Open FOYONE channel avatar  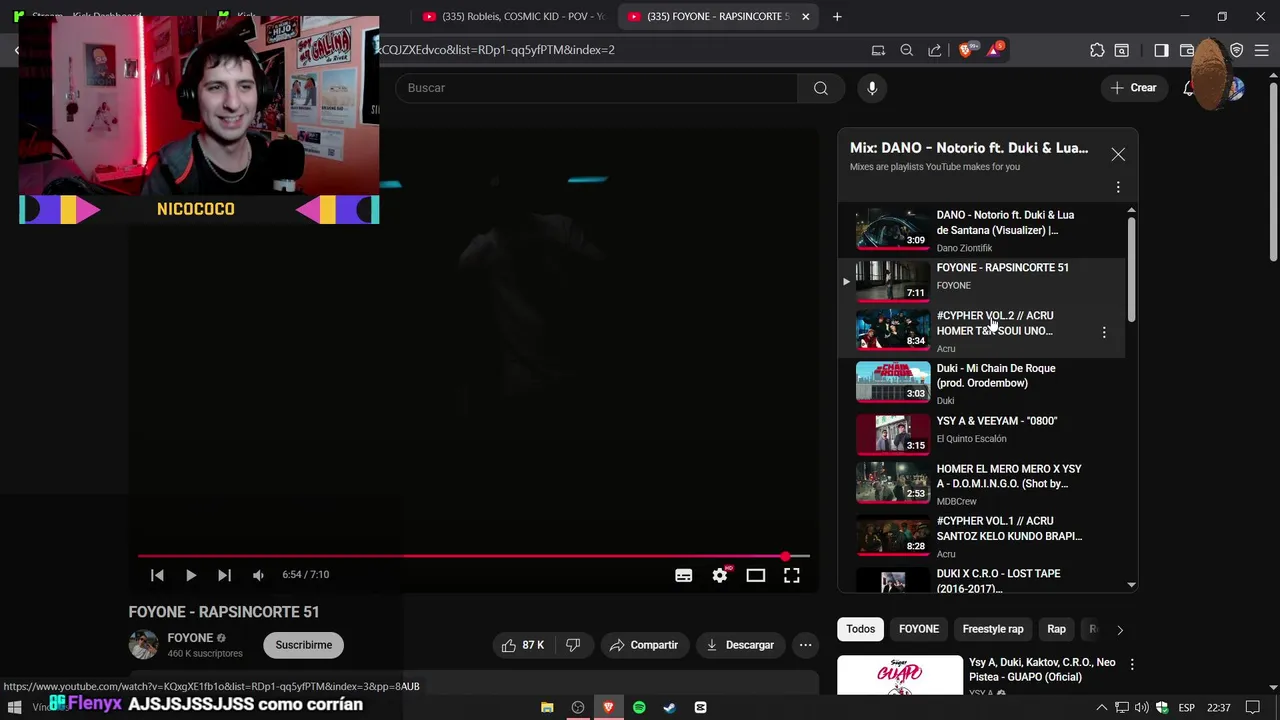click(x=143, y=645)
